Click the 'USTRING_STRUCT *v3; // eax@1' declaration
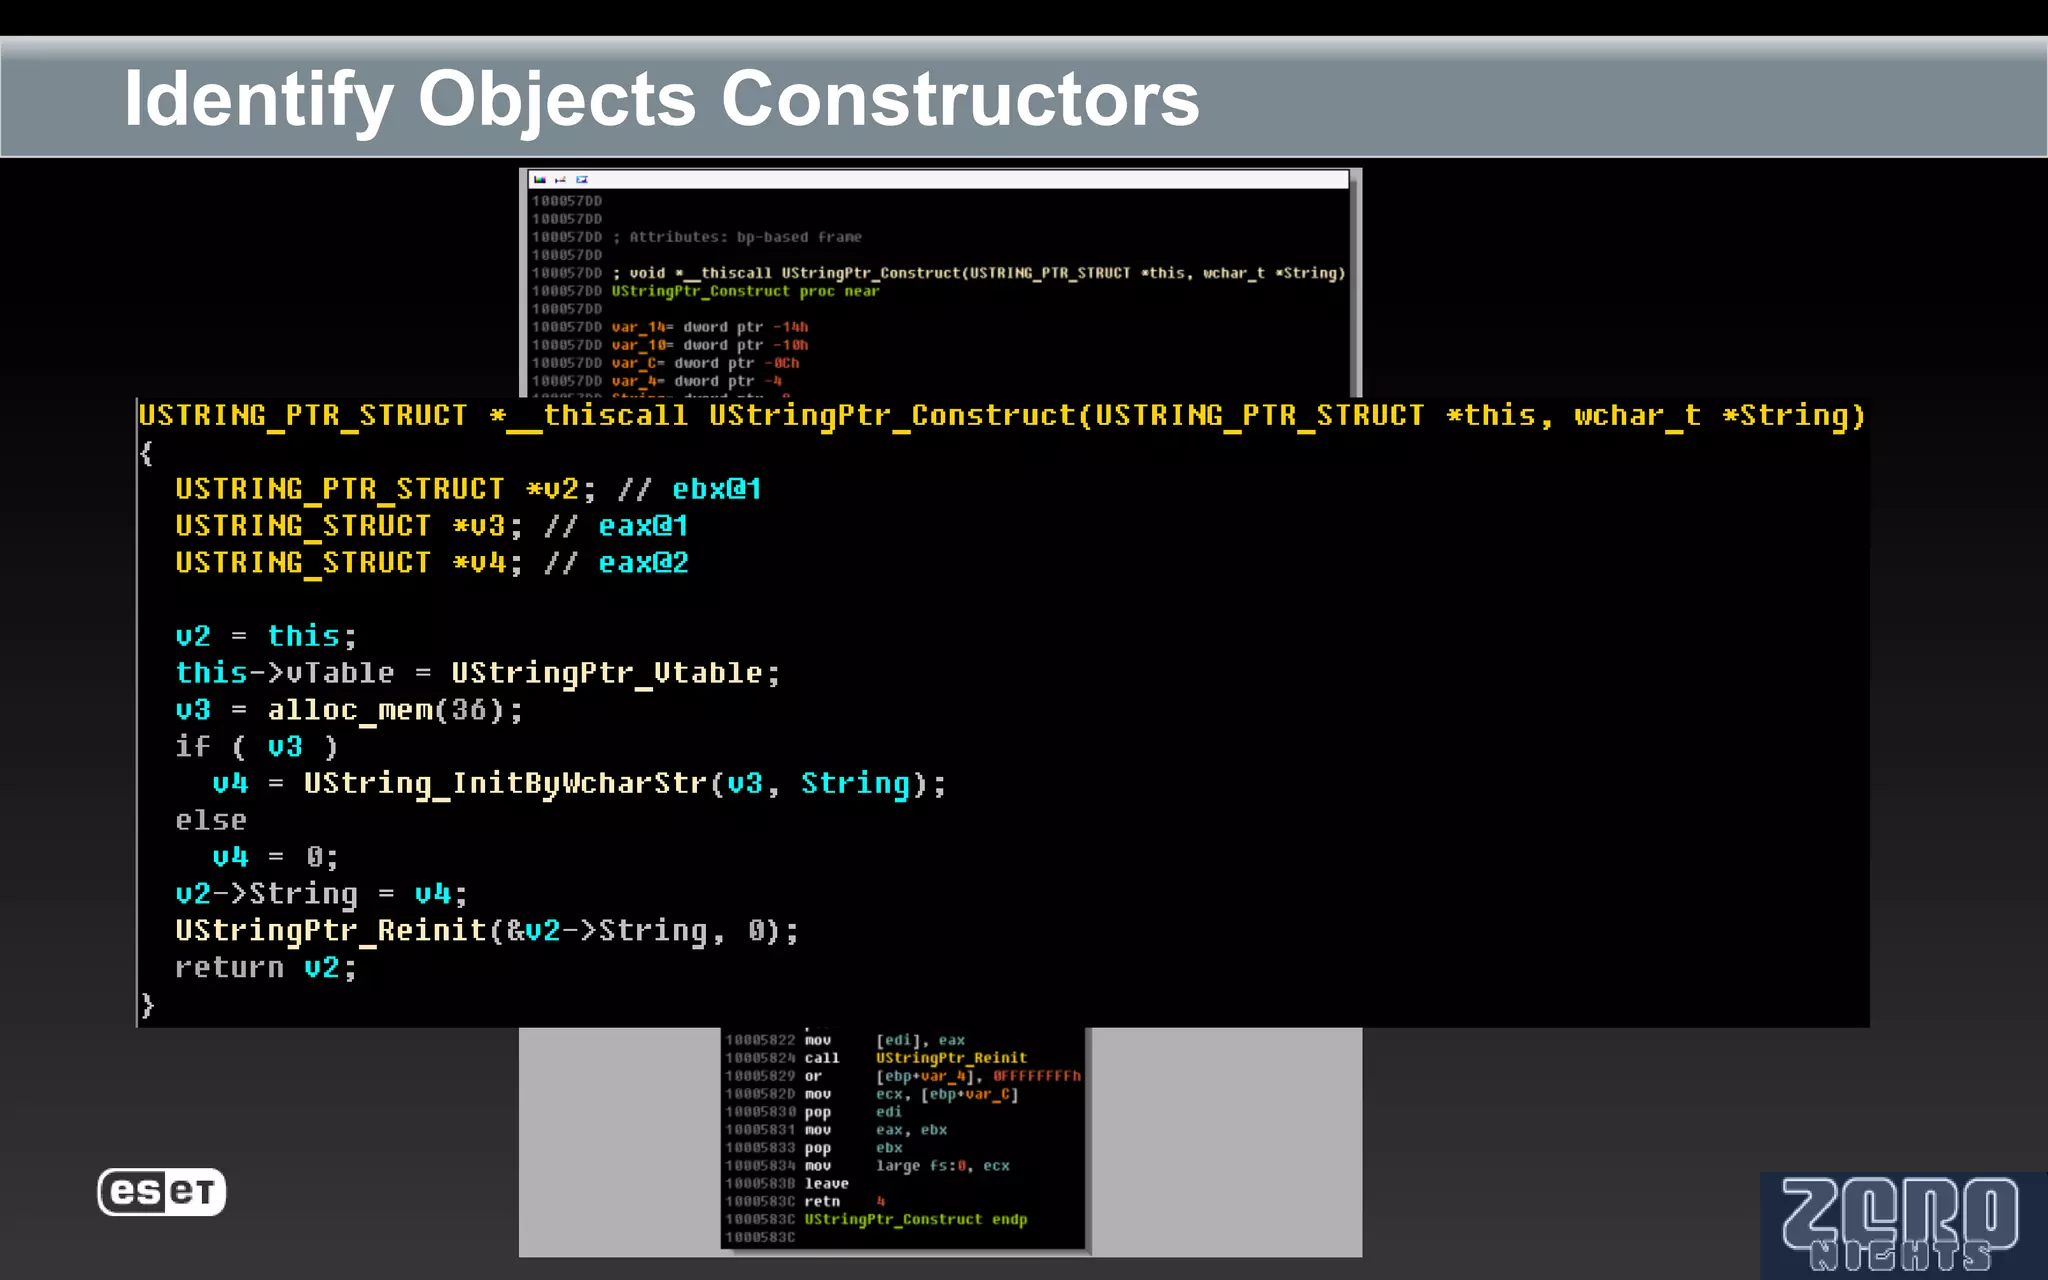This screenshot has width=2048, height=1280. (431, 526)
